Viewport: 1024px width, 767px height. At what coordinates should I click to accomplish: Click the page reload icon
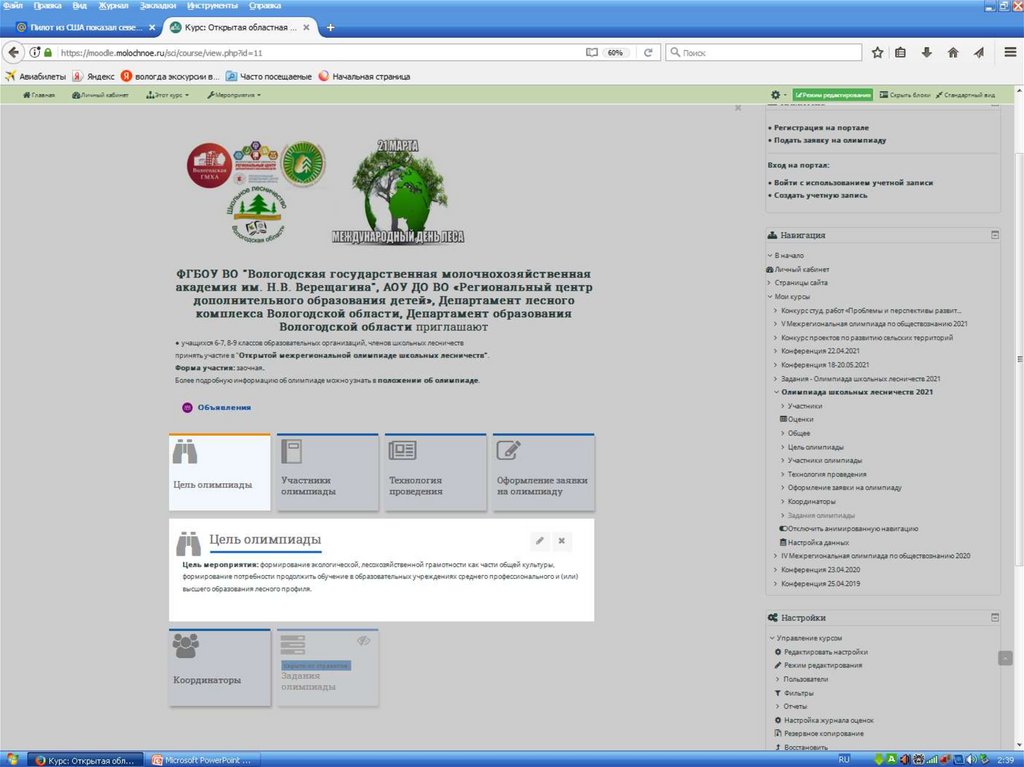648,52
